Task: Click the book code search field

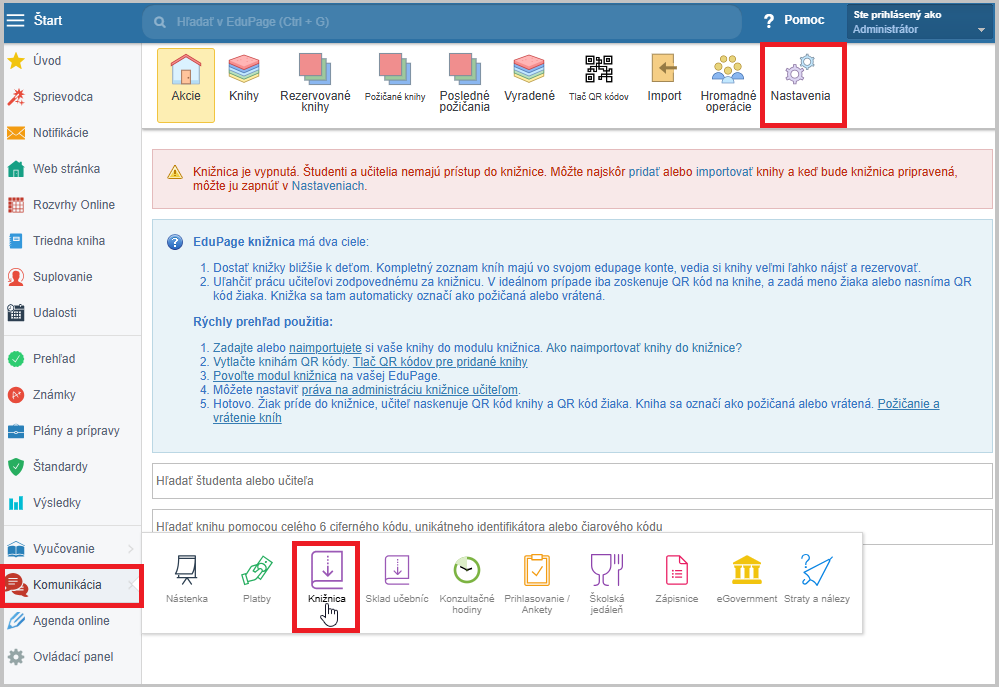Action: coord(572,526)
